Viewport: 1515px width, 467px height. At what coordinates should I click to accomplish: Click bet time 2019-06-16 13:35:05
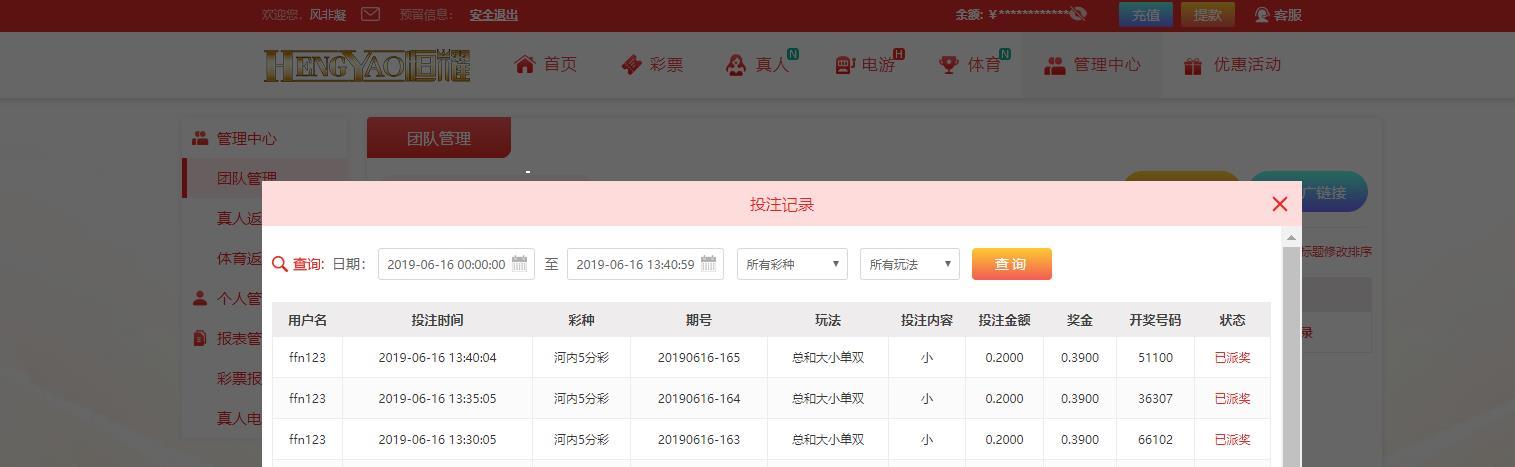tap(437, 398)
